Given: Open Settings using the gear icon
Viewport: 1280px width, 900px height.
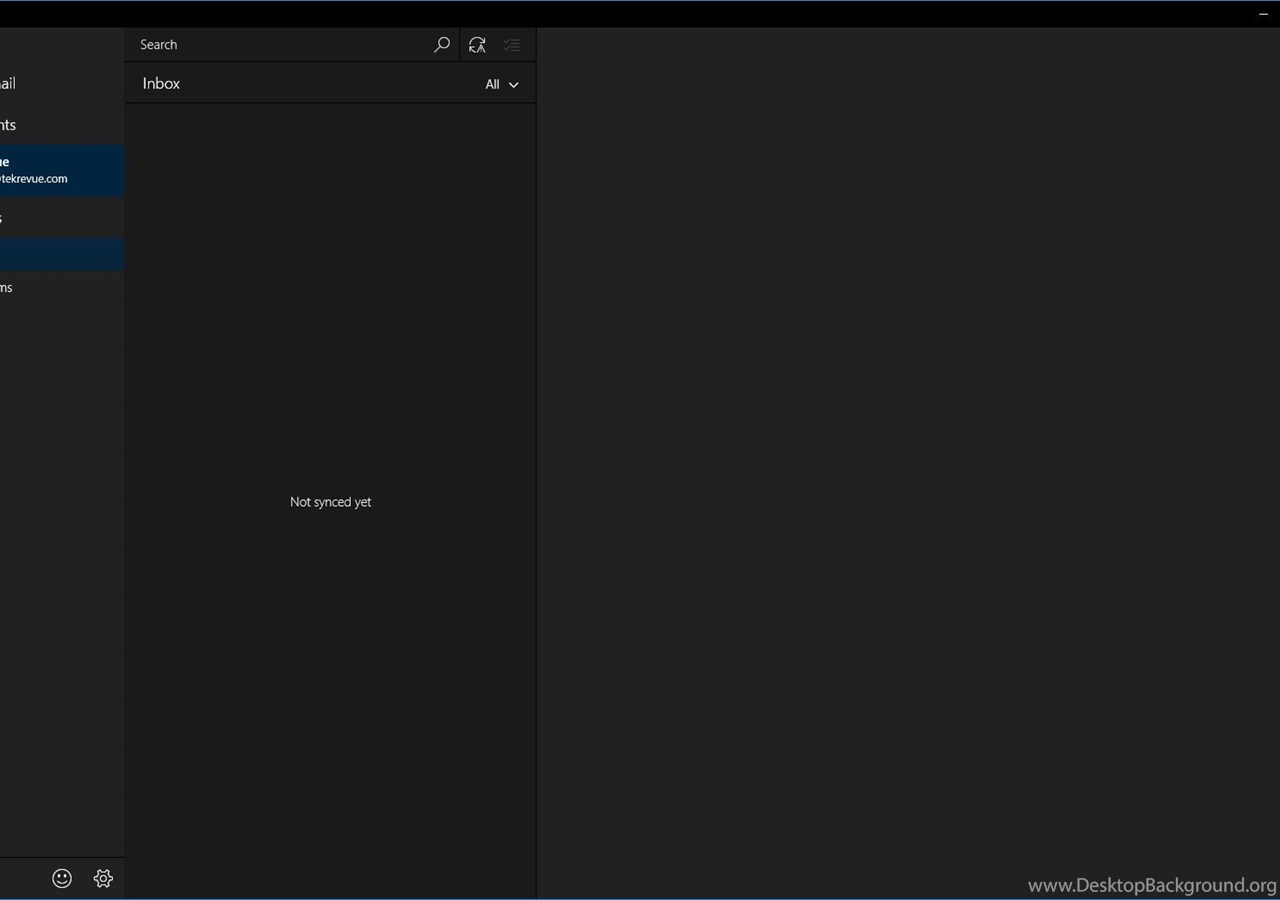Looking at the screenshot, I should pyautogui.click(x=103, y=878).
